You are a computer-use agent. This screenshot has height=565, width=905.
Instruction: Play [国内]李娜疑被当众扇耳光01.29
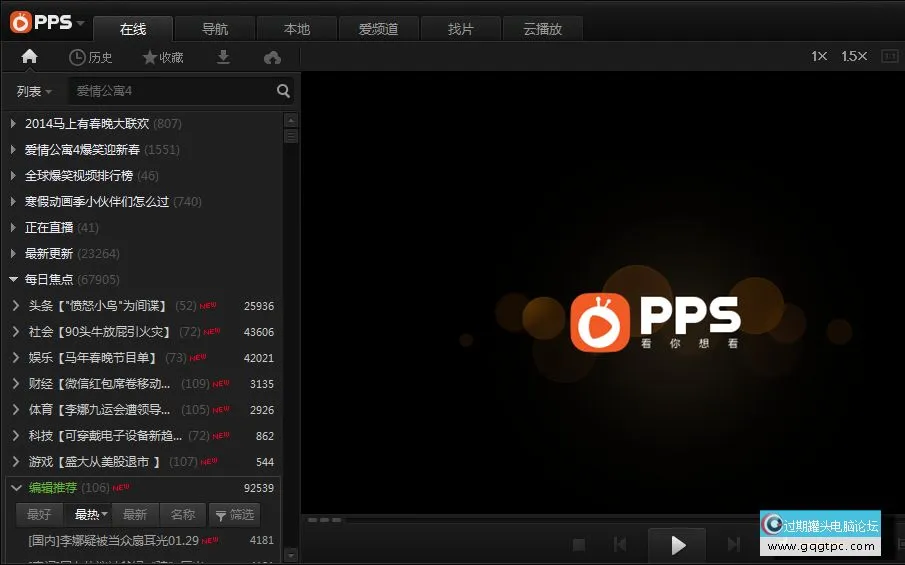(x=113, y=541)
